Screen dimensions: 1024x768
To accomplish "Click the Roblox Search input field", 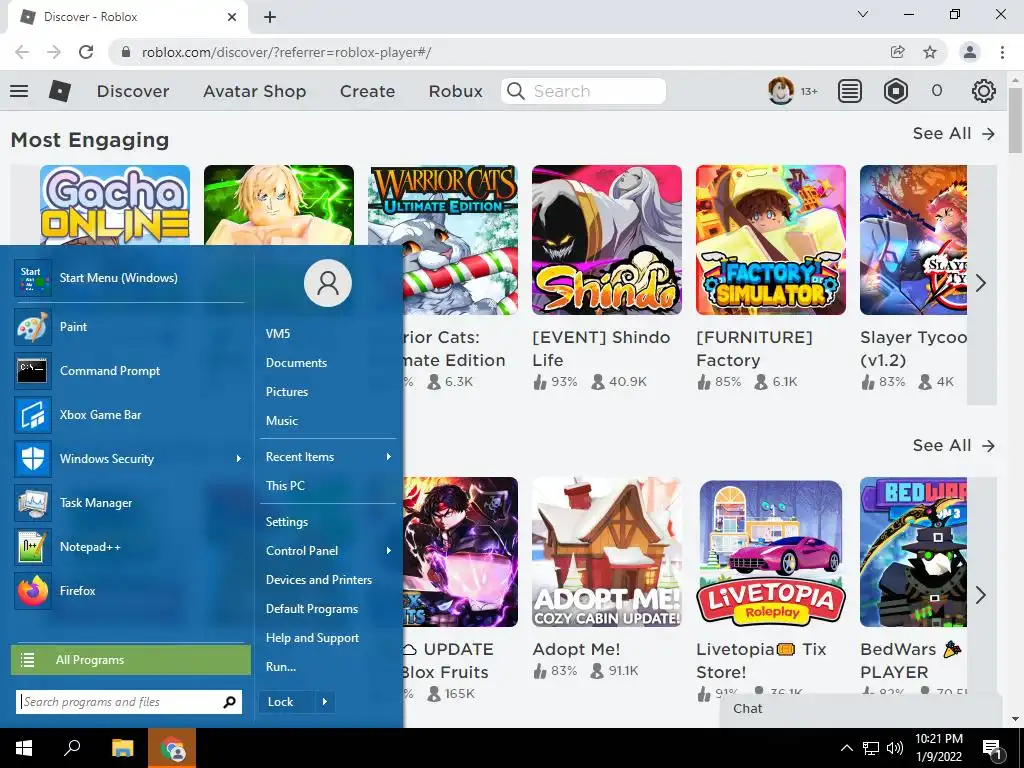I will coord(583,91).
